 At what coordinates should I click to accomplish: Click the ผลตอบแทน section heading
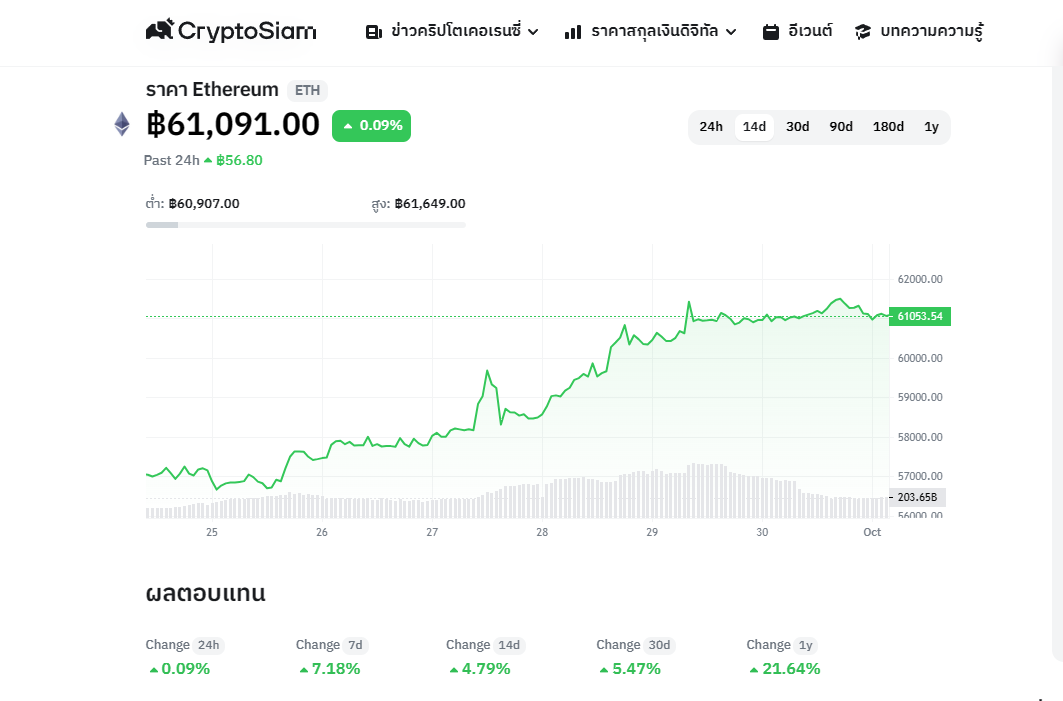(205, 593)
